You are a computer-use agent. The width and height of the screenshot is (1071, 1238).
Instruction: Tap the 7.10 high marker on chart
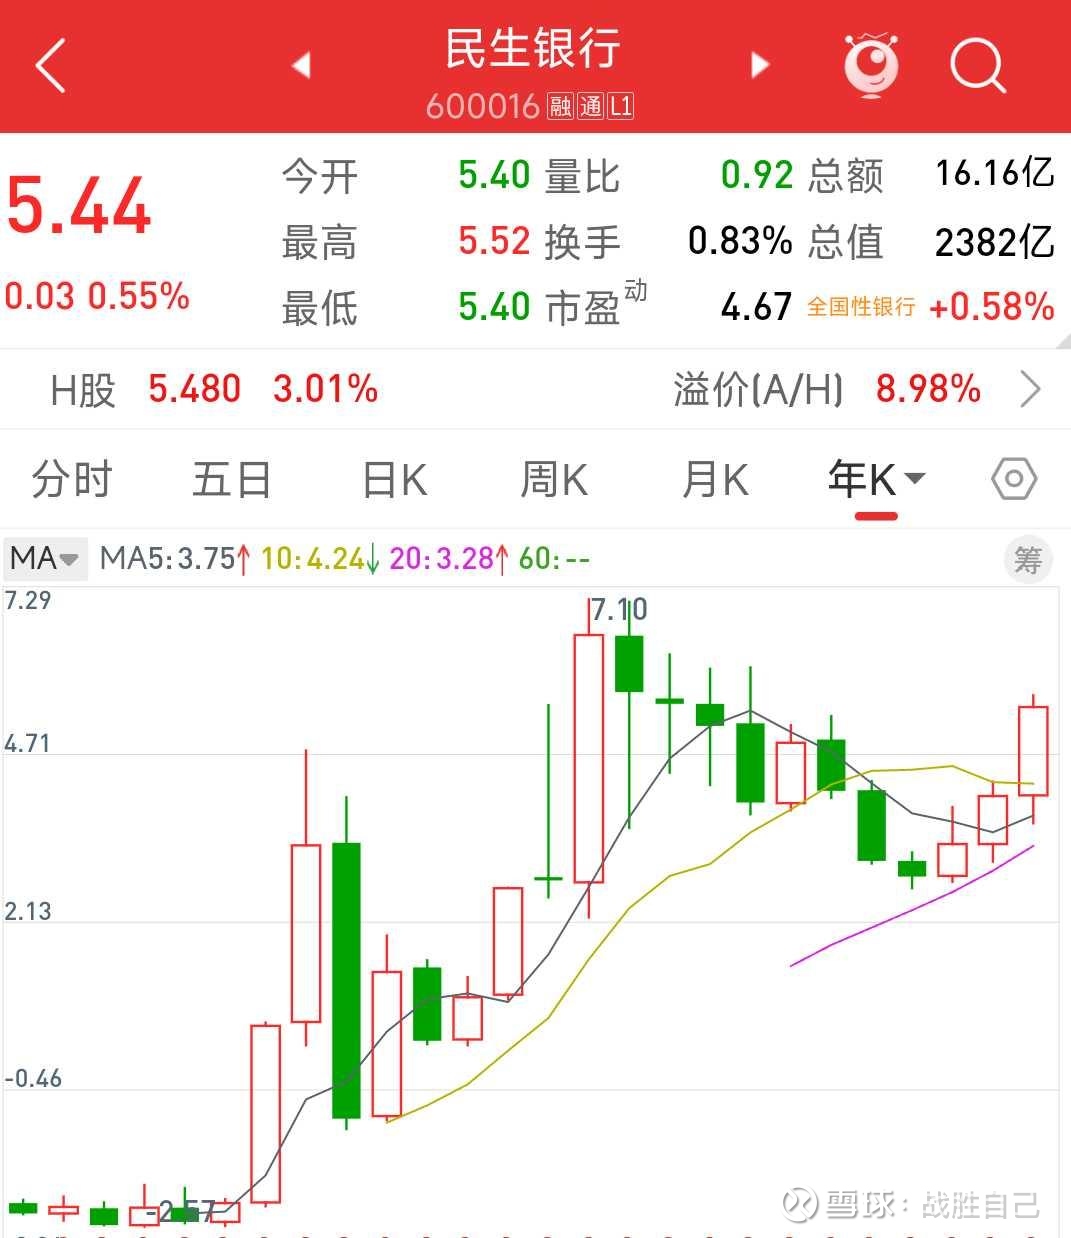619,609
